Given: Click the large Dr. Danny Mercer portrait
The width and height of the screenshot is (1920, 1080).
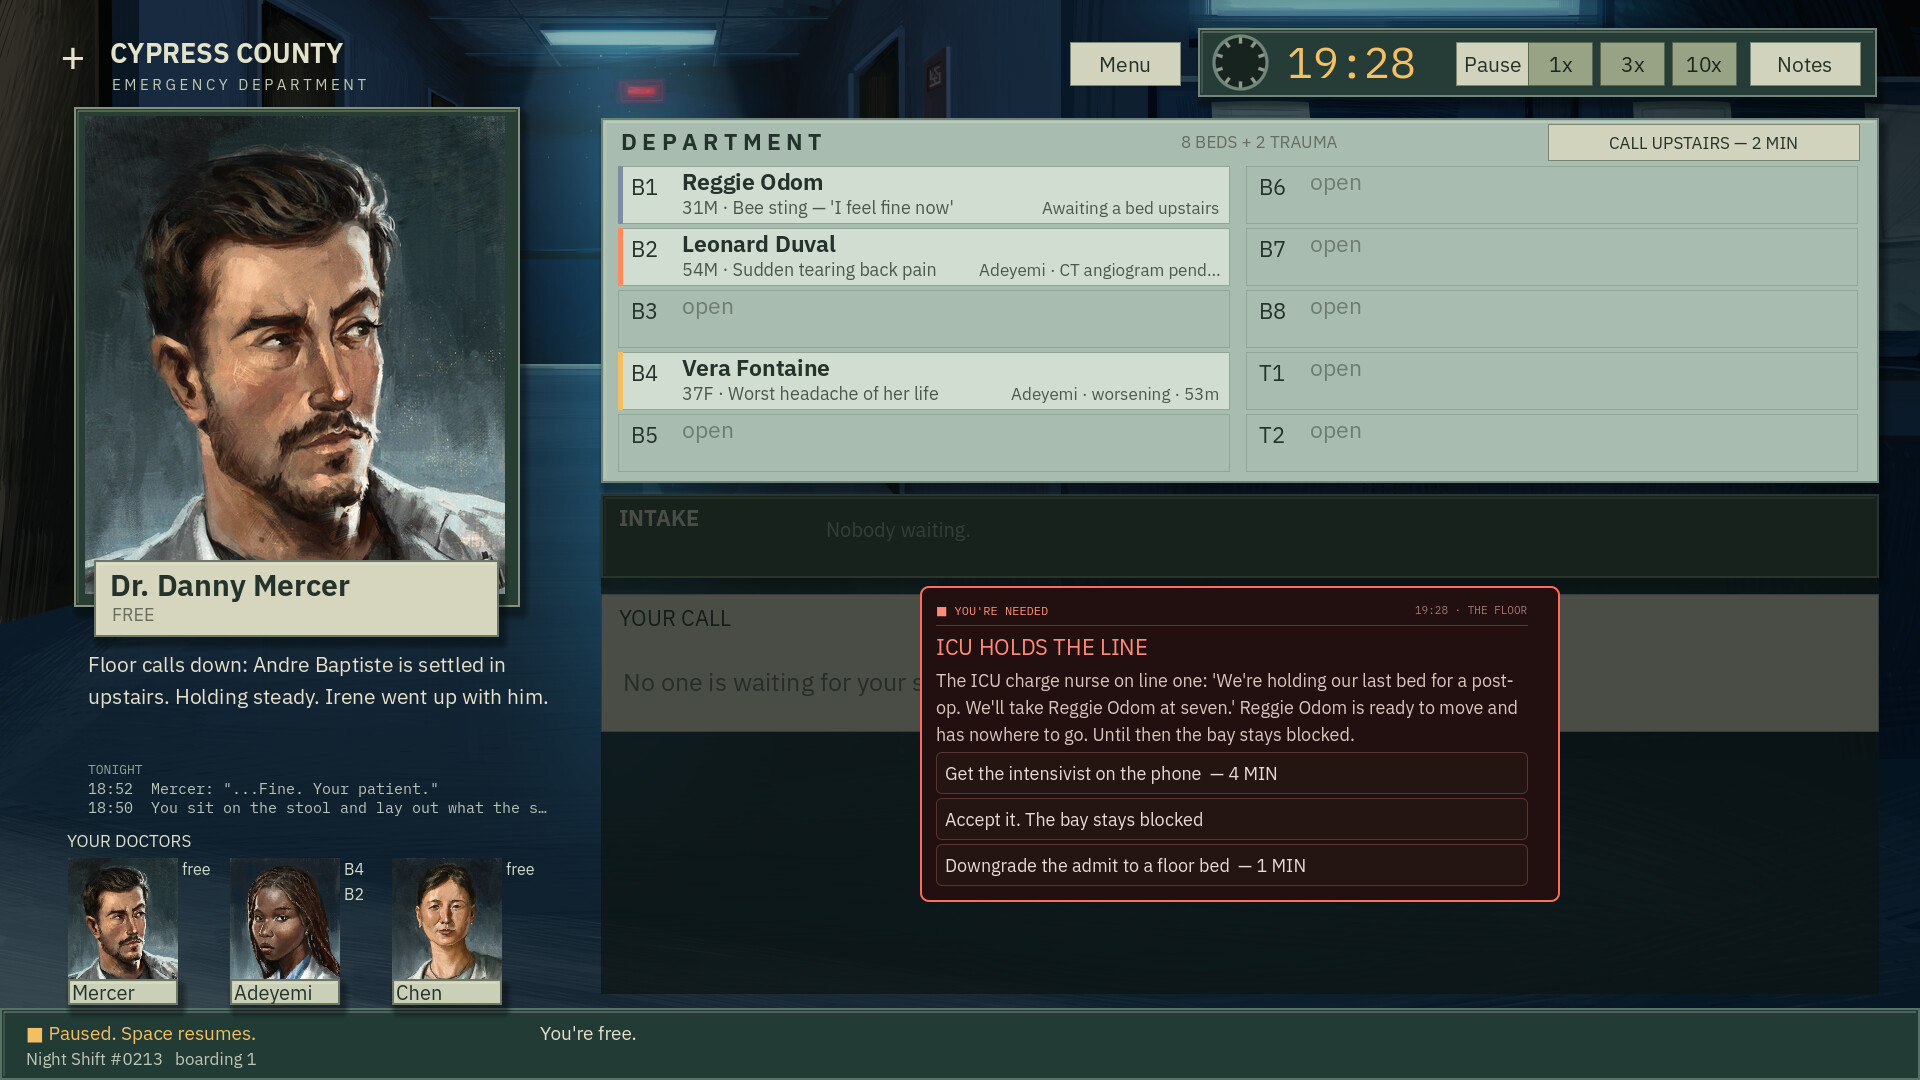Looking at the screenshot, I should (296, 340).
